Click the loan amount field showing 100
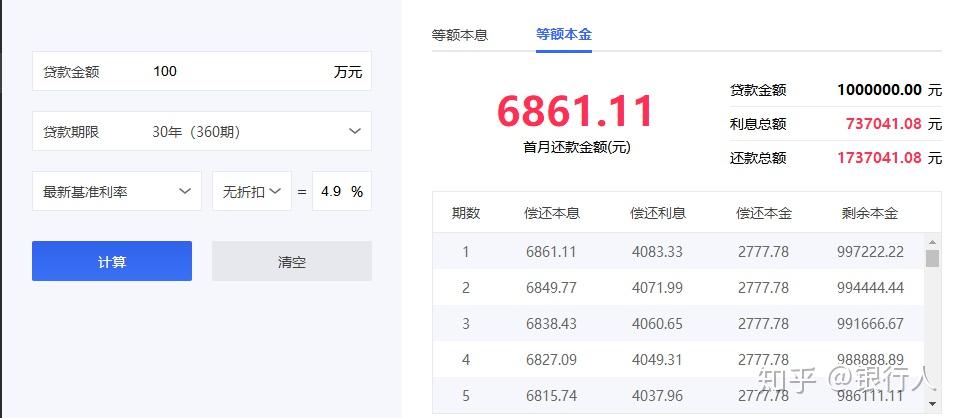 (202, 71)
